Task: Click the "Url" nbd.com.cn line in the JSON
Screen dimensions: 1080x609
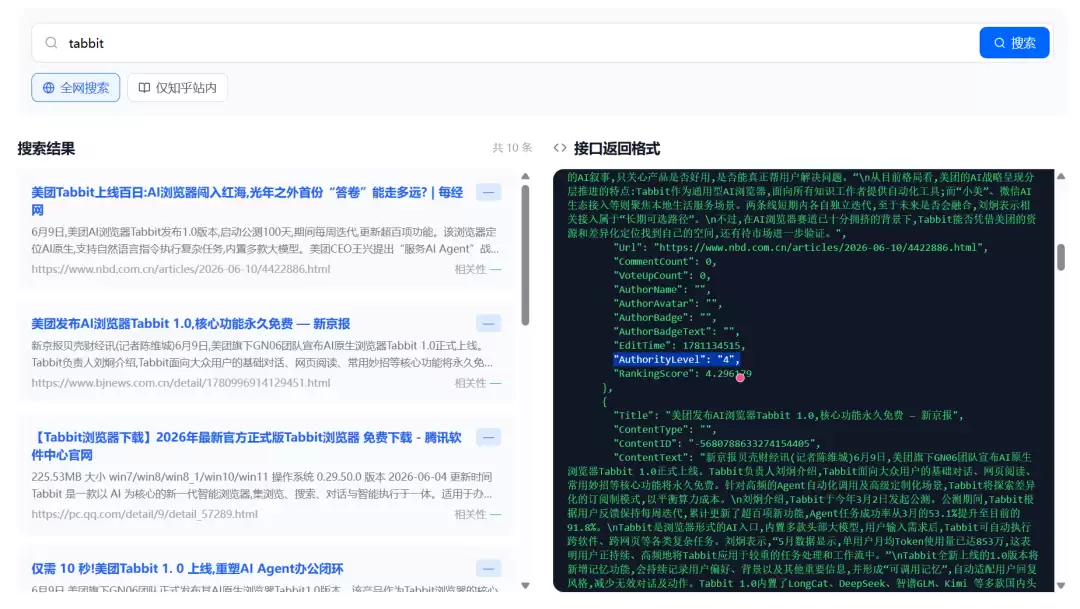Action: click(800, 247)
